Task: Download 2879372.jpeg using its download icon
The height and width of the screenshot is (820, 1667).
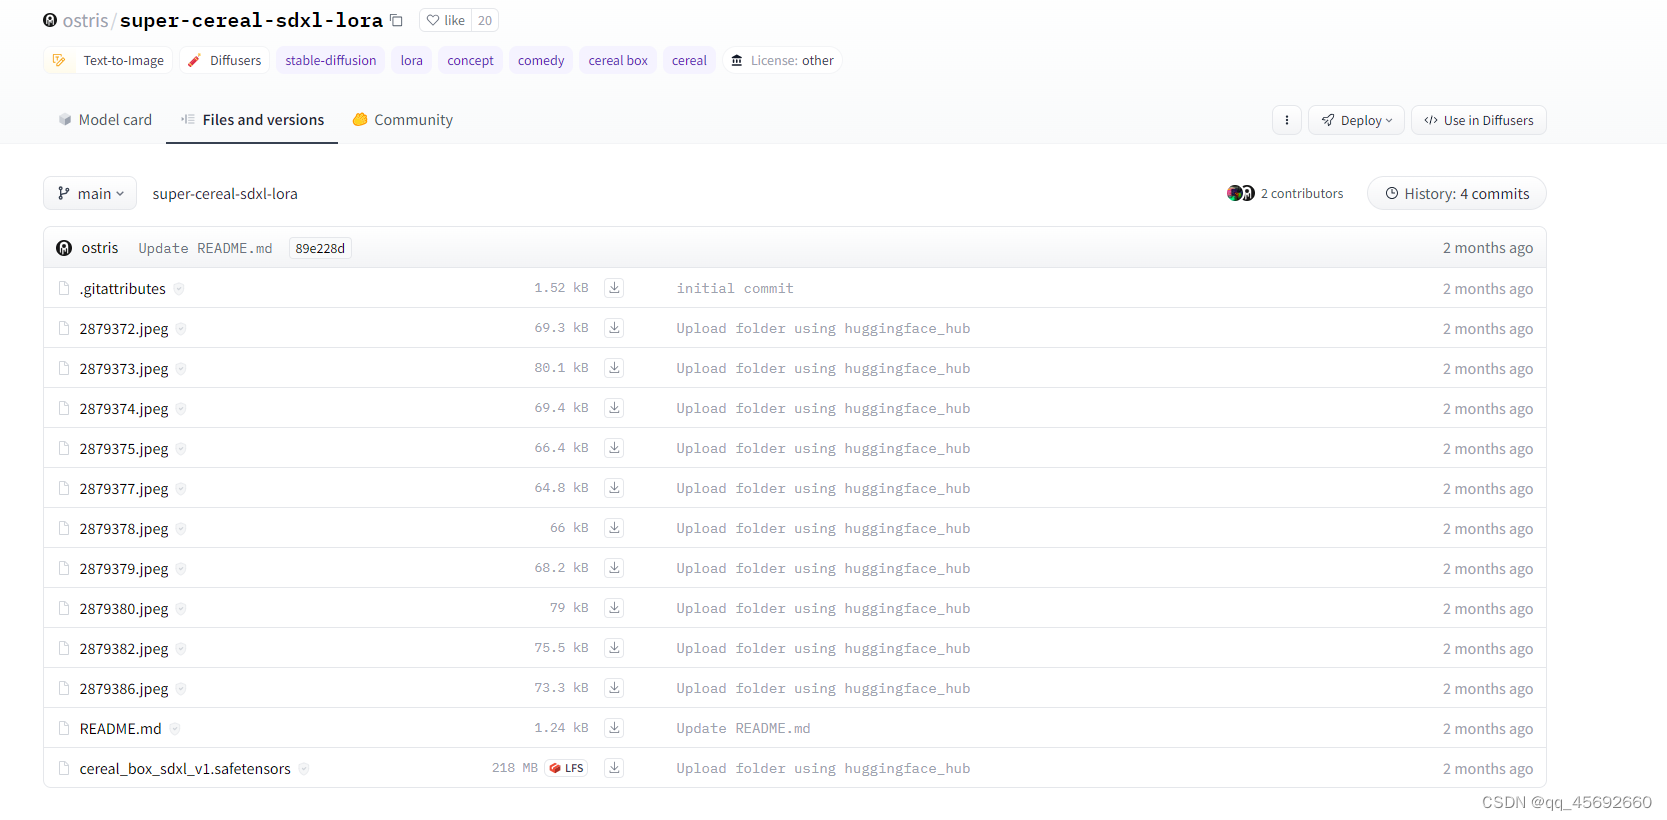Action: tap(614, 328)
